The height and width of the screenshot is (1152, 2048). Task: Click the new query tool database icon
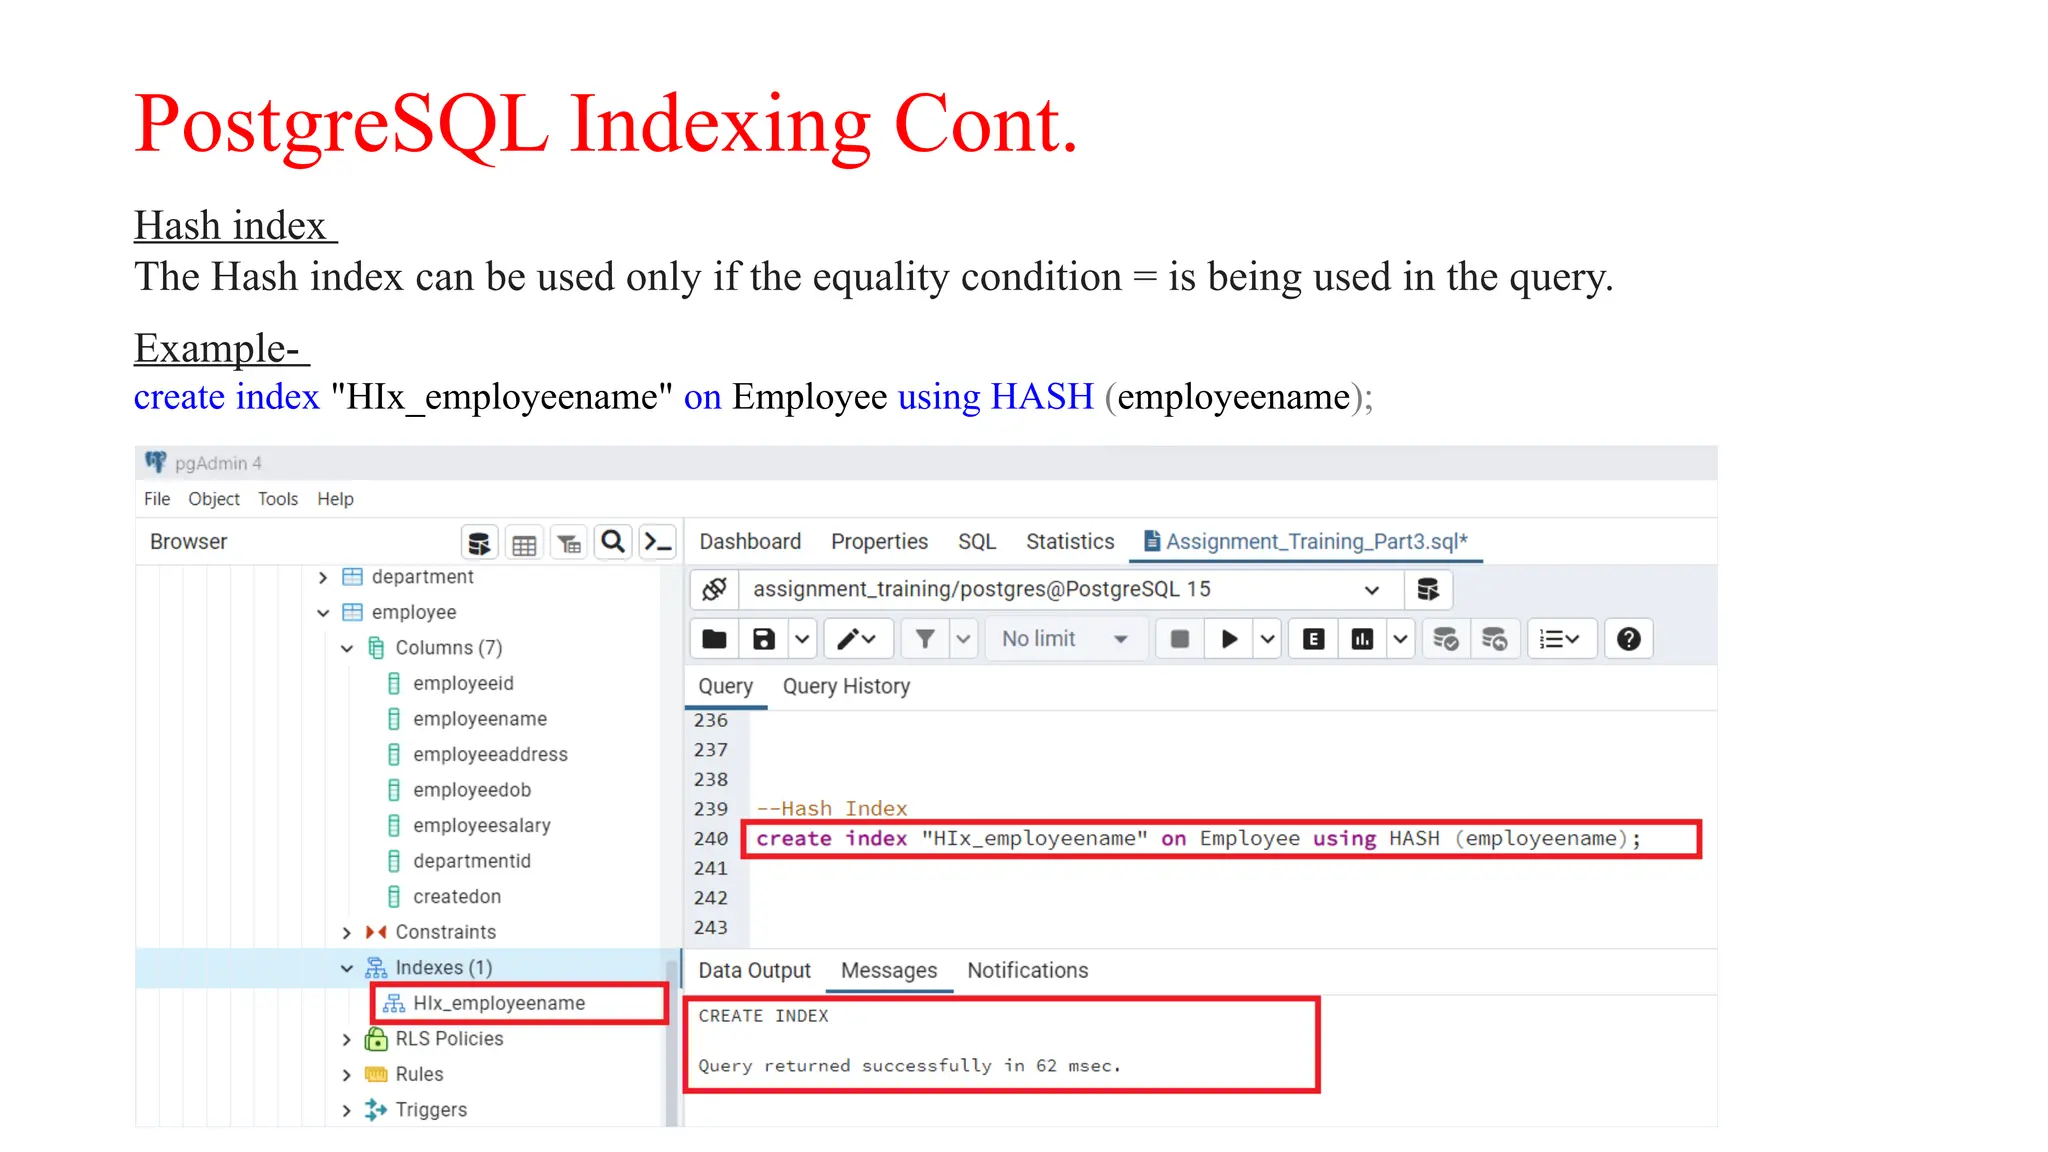pyautogui.click(x=1428, y=589)
